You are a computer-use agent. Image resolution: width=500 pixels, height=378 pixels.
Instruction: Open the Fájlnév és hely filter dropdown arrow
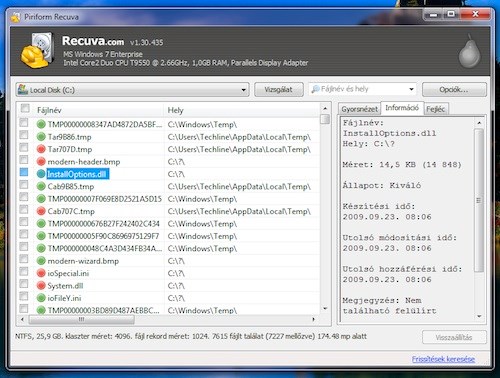coord(411,89)
